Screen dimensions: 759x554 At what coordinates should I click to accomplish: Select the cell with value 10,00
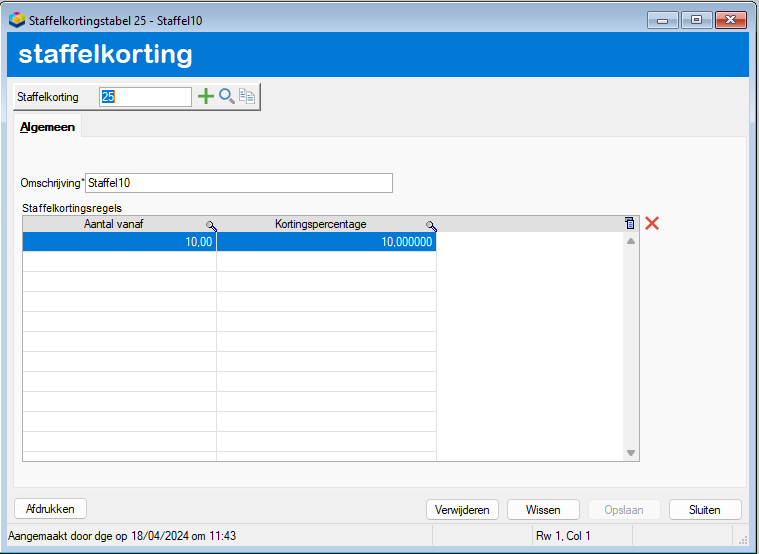point(120,242)
